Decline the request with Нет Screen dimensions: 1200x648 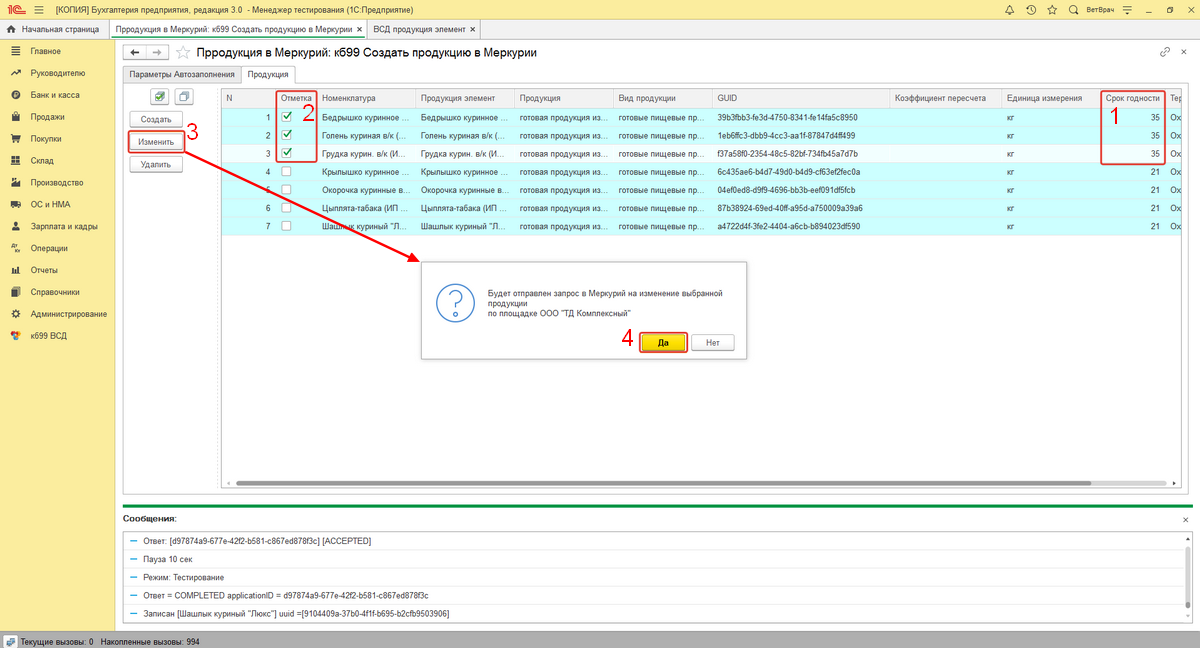tap(713, 342)
